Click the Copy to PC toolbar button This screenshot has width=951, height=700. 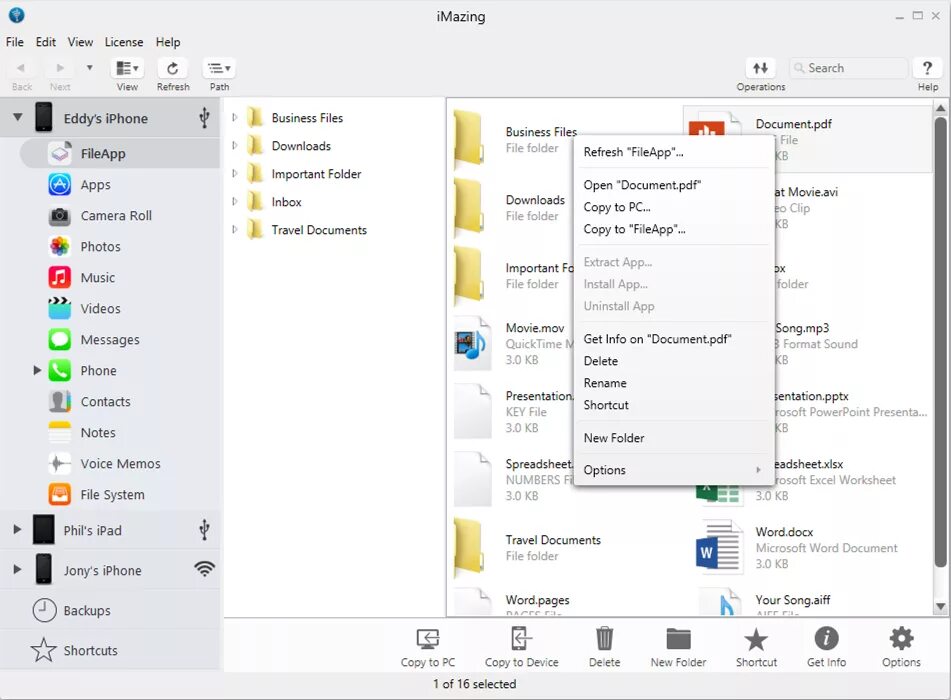[428, 647]
